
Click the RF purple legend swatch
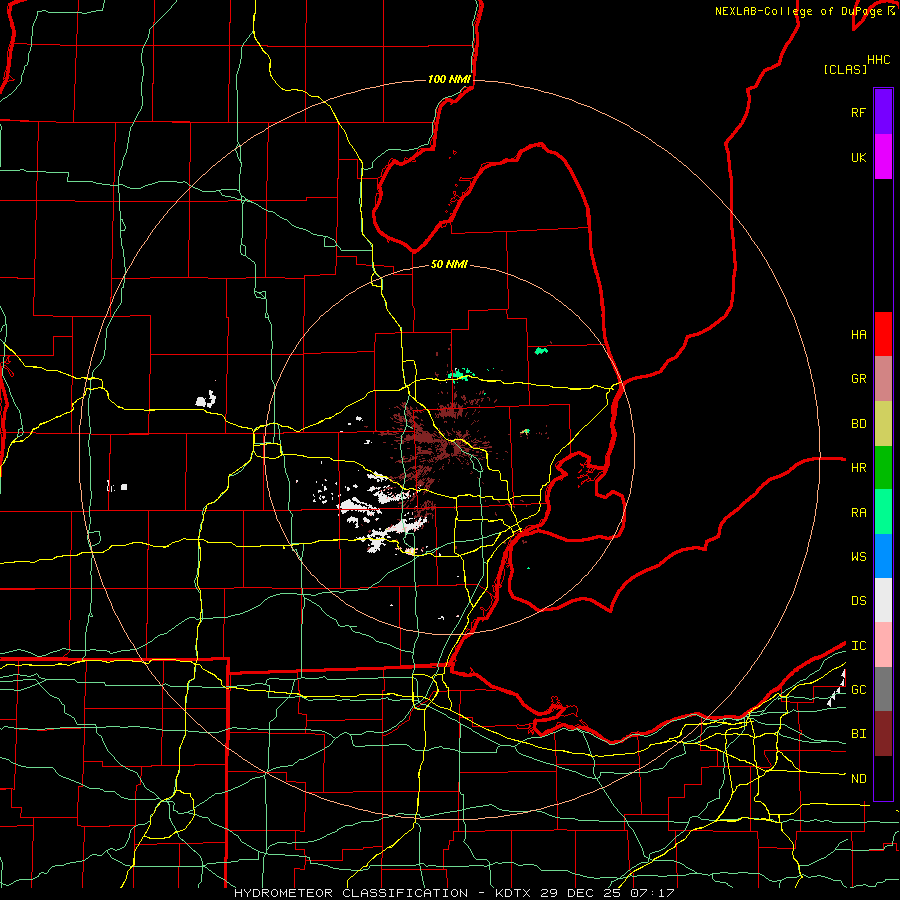tap(883, 112)
